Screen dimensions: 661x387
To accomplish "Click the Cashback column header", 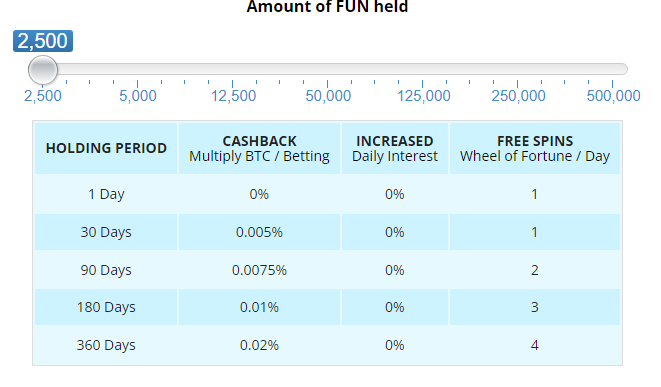I will (259, 148).
